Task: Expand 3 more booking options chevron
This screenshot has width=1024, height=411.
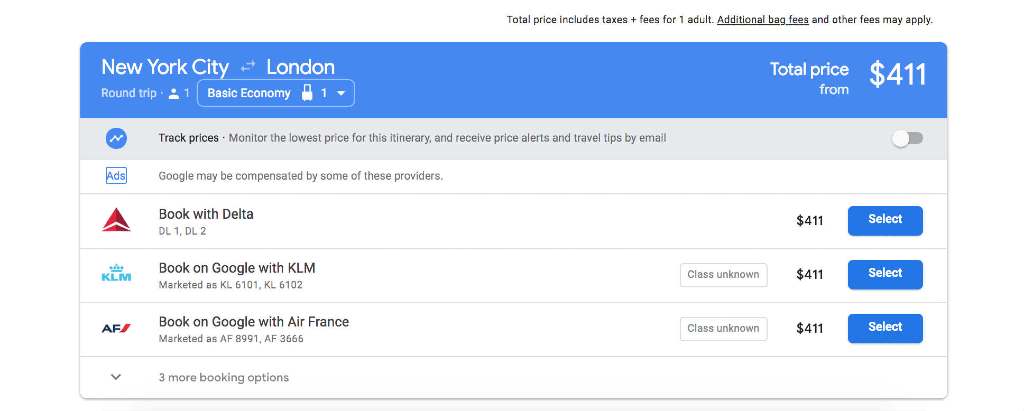Action: 116,377
